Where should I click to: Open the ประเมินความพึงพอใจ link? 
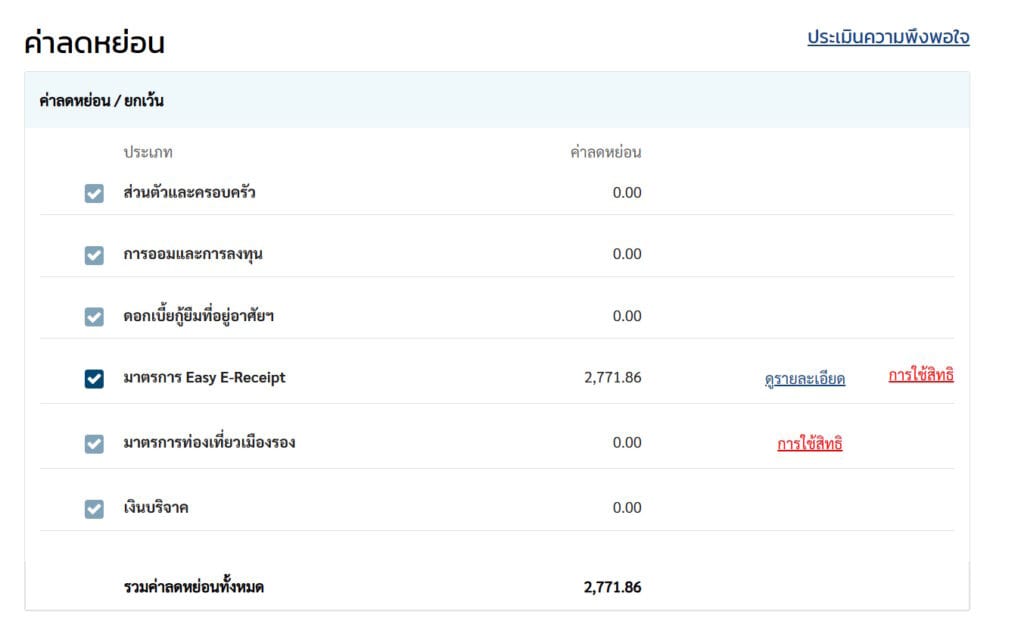click(888, 38)
